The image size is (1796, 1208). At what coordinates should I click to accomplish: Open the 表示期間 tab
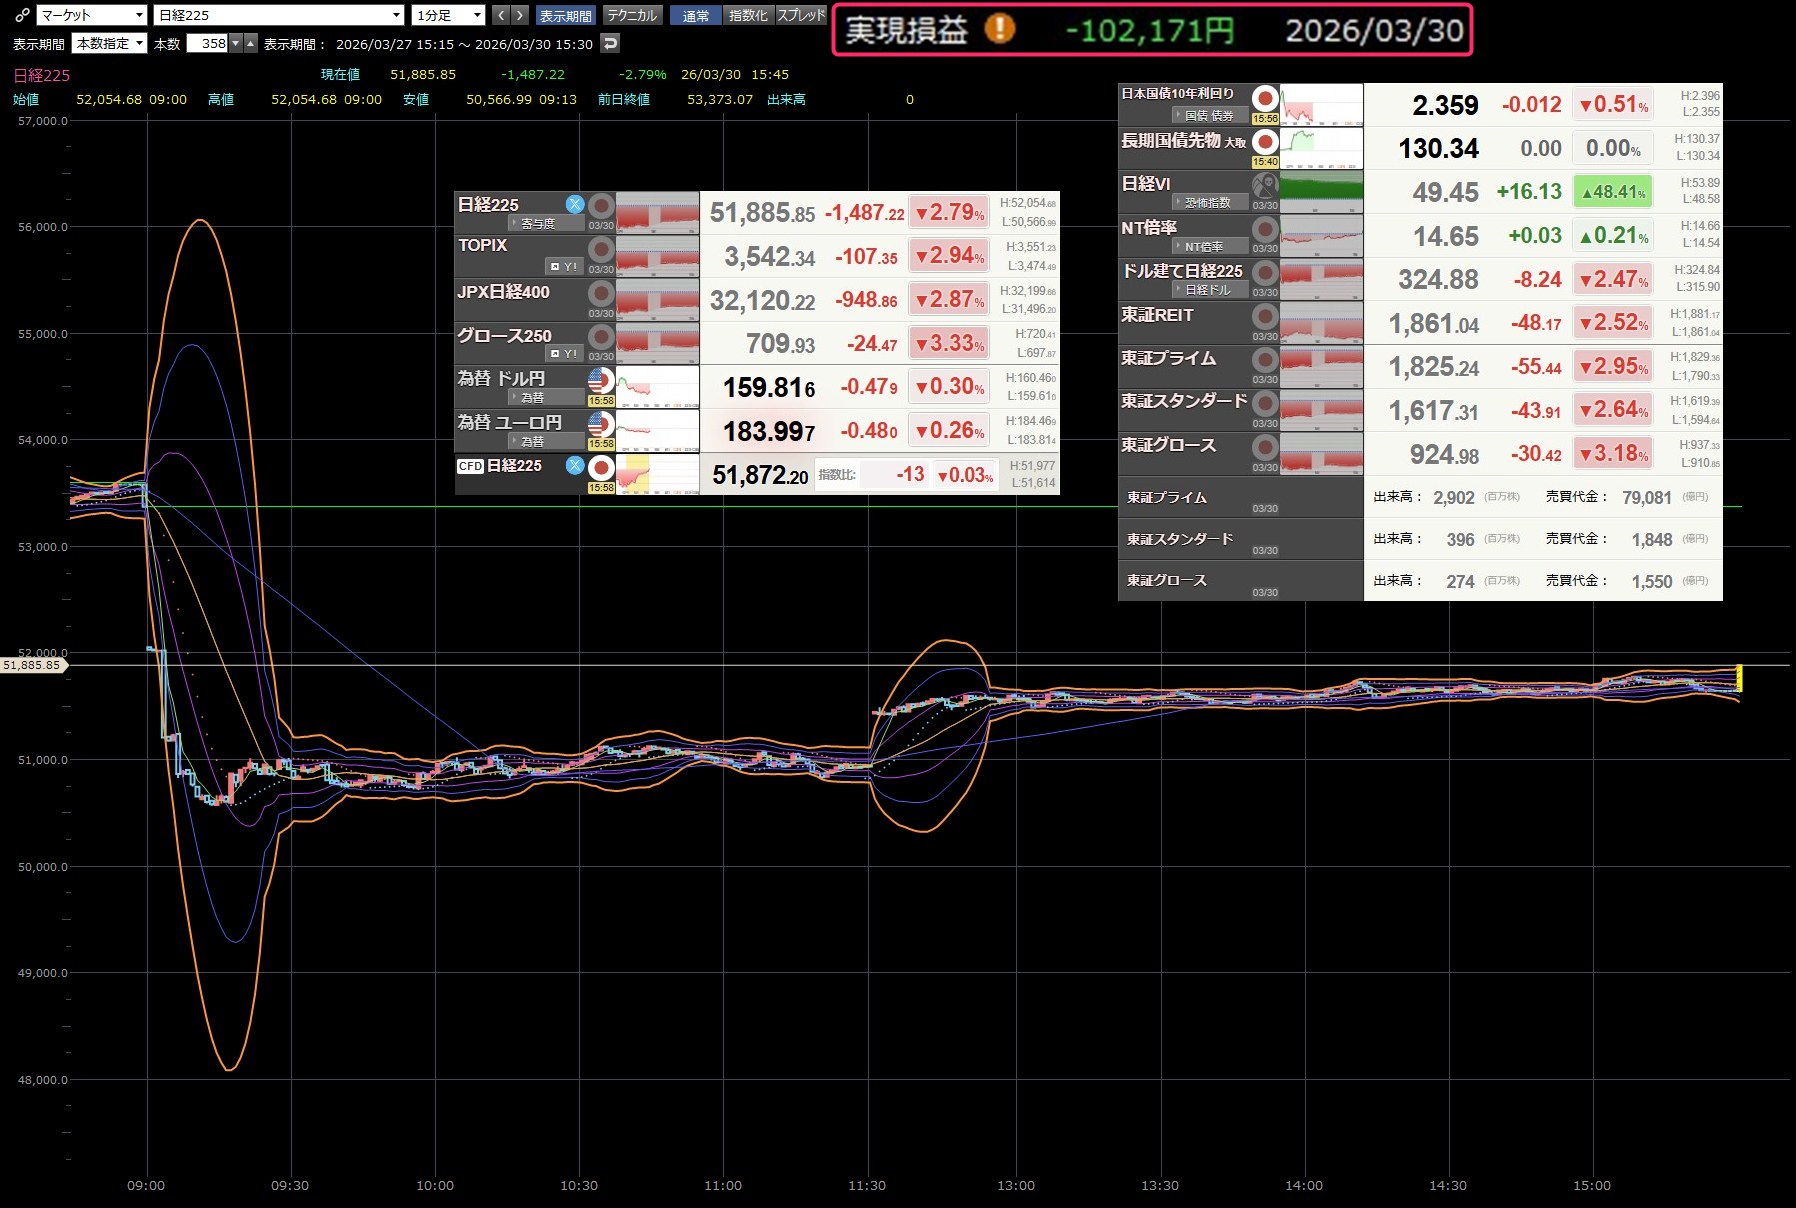[x=566, y=15]
